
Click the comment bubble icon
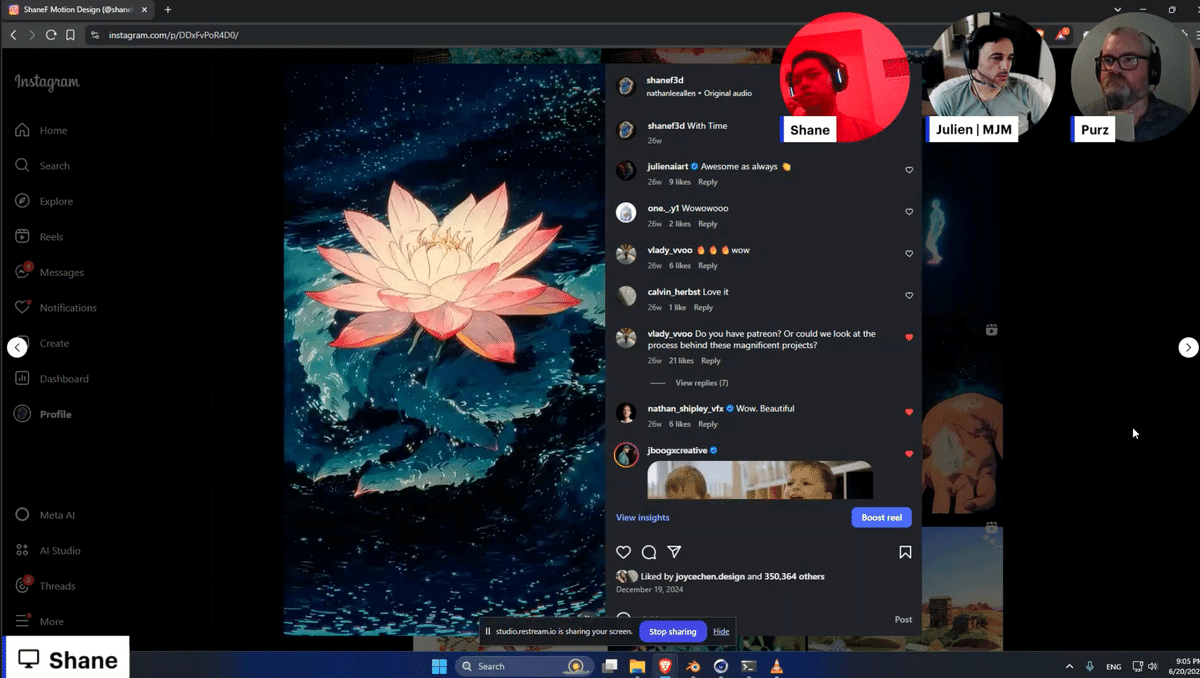coord(649,552)
